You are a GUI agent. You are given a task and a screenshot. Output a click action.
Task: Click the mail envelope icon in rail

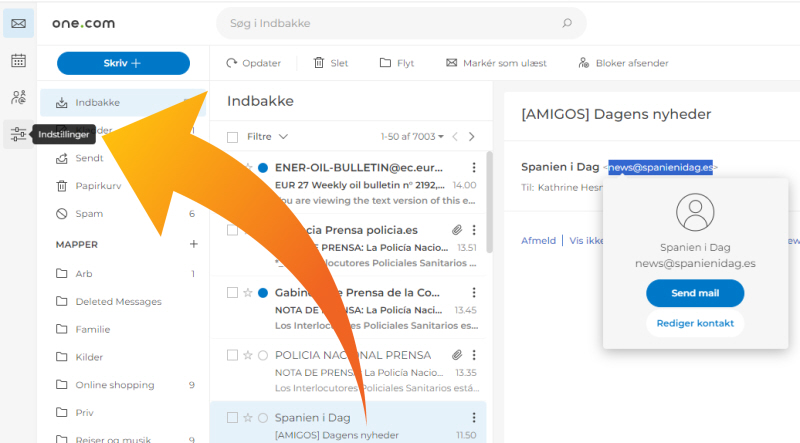[18, 23]
